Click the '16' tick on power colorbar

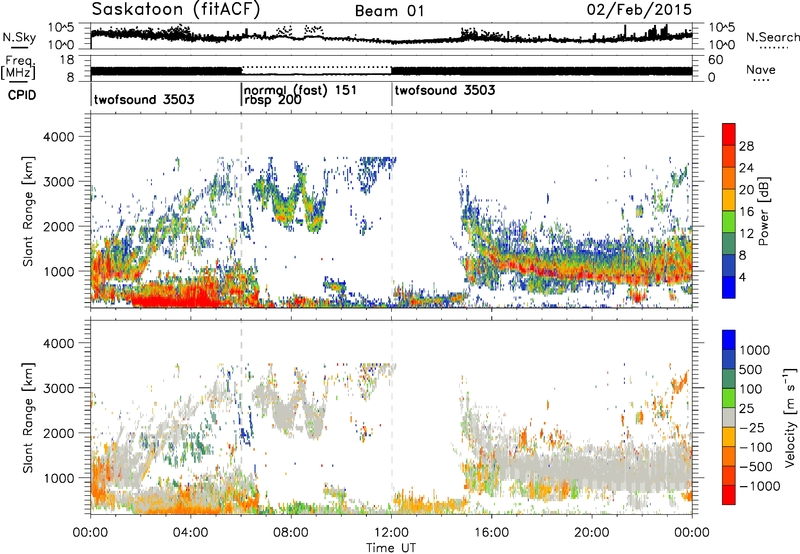(746, 212)
